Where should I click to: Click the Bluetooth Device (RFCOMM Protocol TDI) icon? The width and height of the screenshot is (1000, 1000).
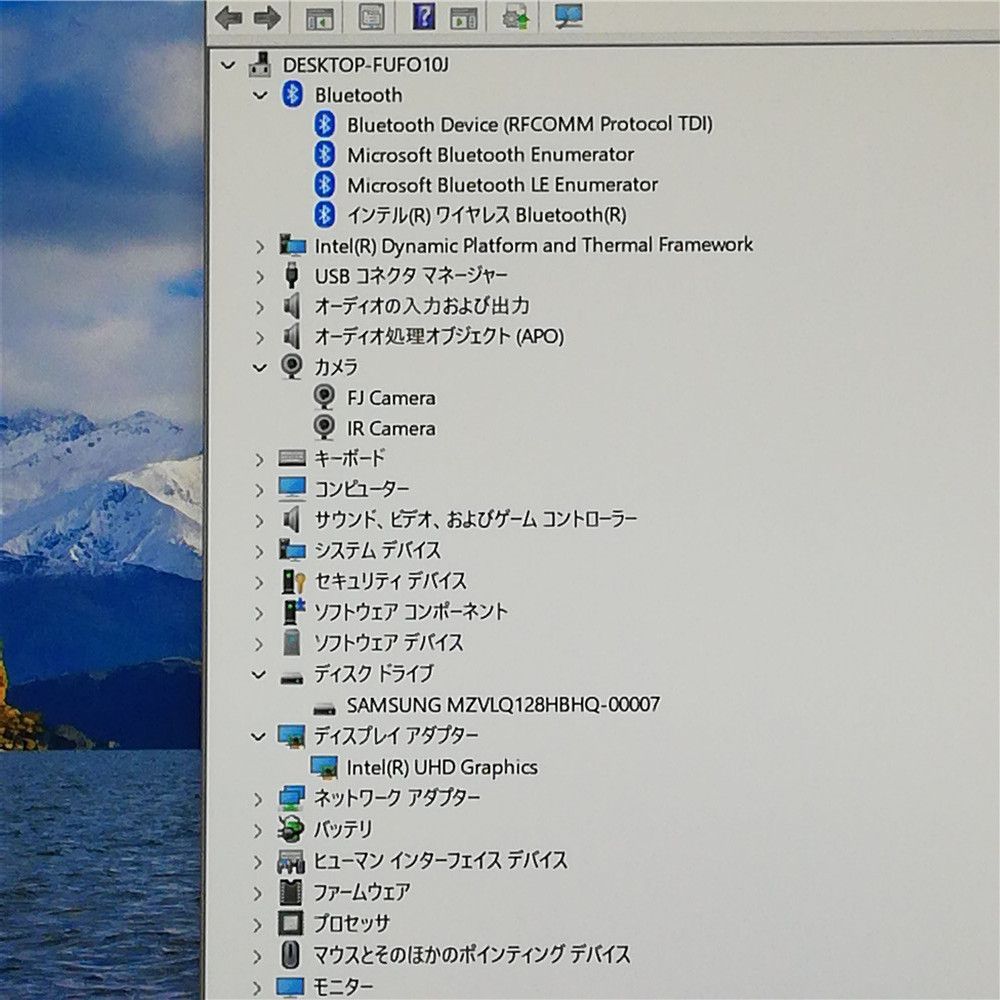(325, 124)
